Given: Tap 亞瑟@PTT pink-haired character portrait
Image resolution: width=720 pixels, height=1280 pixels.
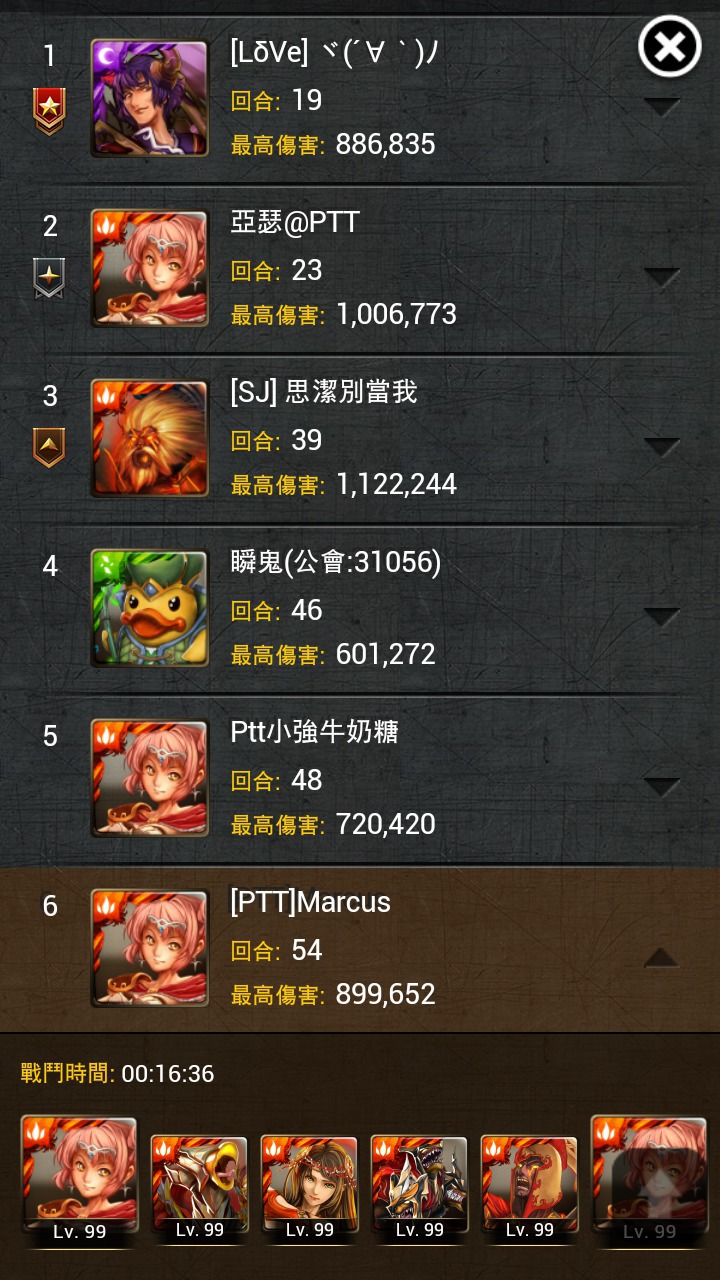Looking at the screenshot, I should tap(149, 268).
